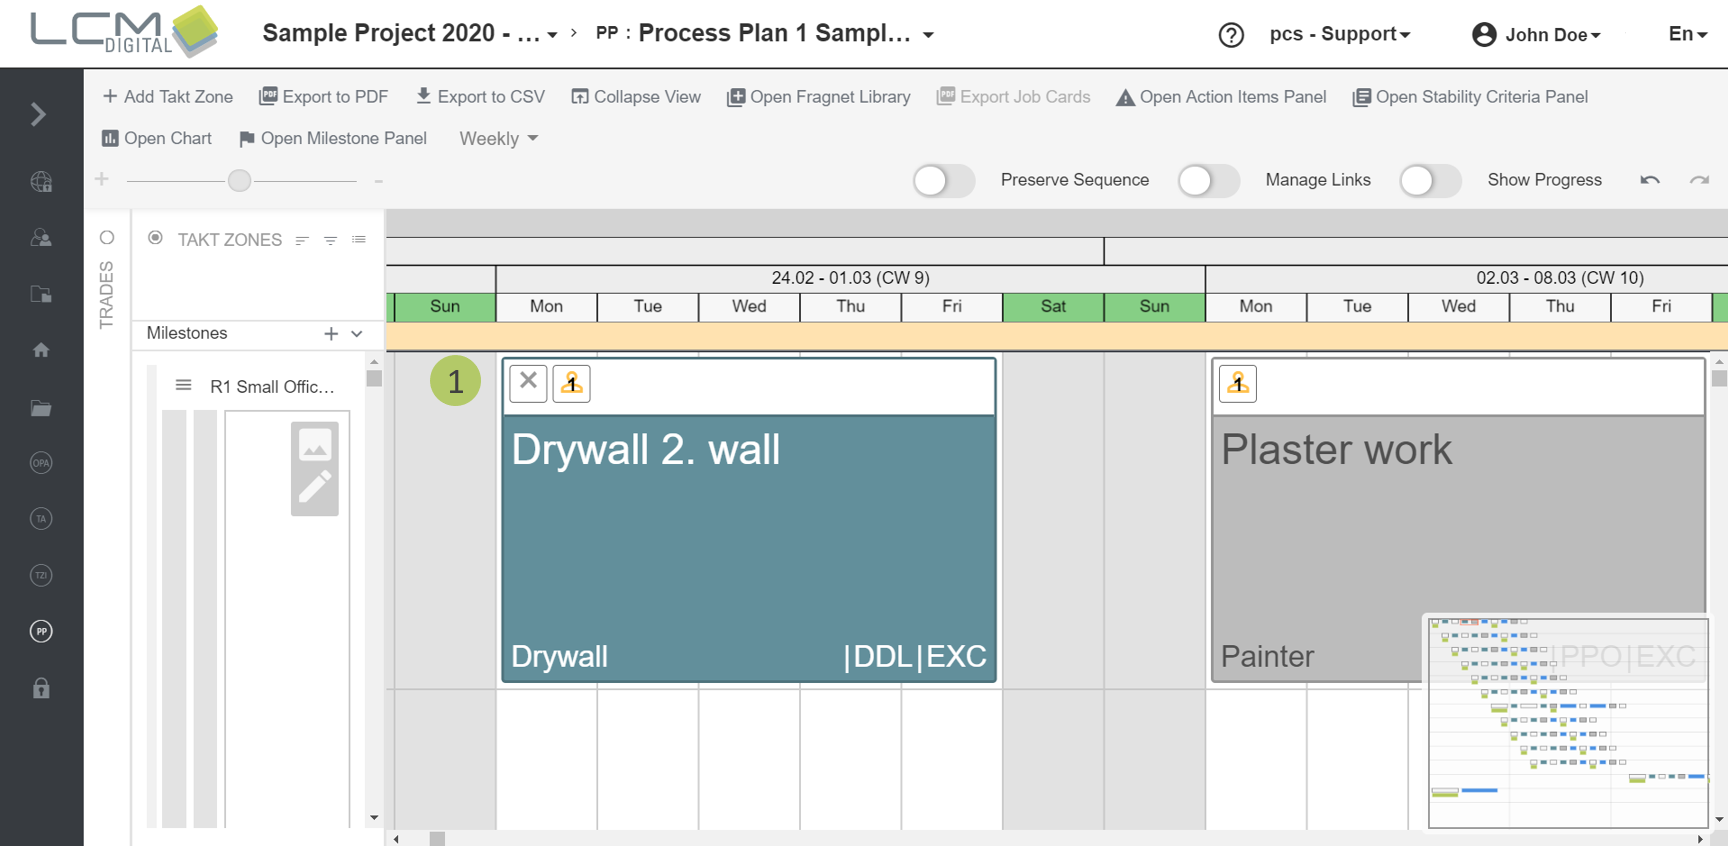Click the redo arrow icon
The image size is (1728, 846).
[x=1699, y=180]
